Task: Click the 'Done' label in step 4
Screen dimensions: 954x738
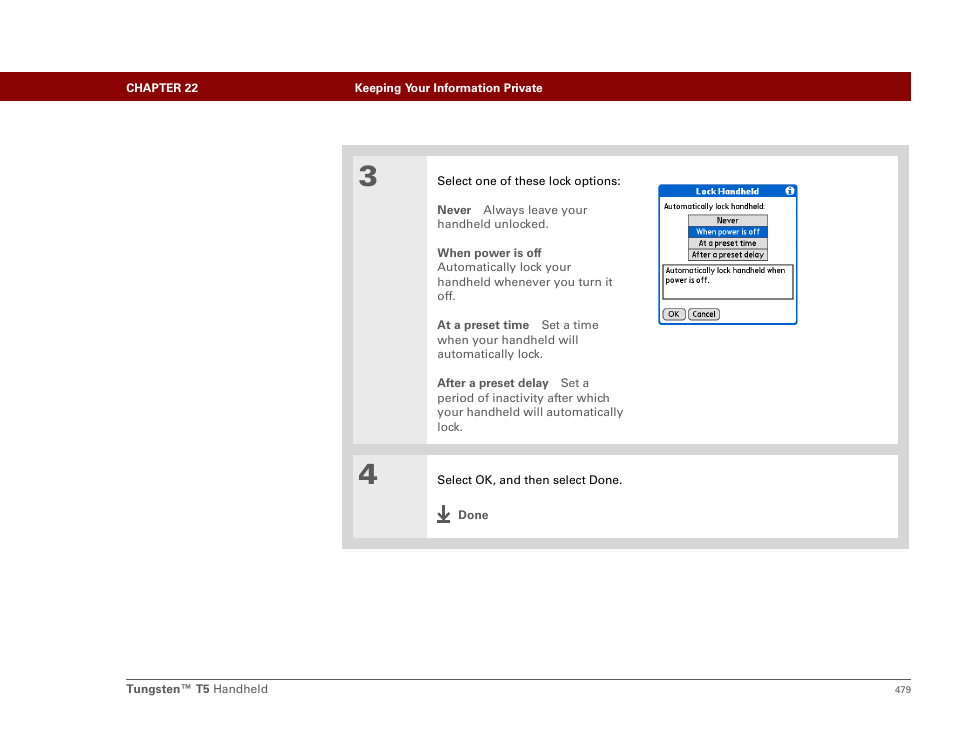Action: [x=473, y=515]
